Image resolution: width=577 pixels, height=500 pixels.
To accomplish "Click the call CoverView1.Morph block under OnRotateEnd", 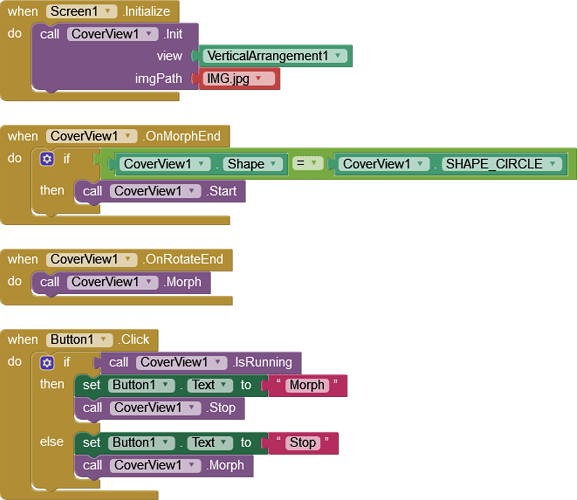I will (121, 282).
